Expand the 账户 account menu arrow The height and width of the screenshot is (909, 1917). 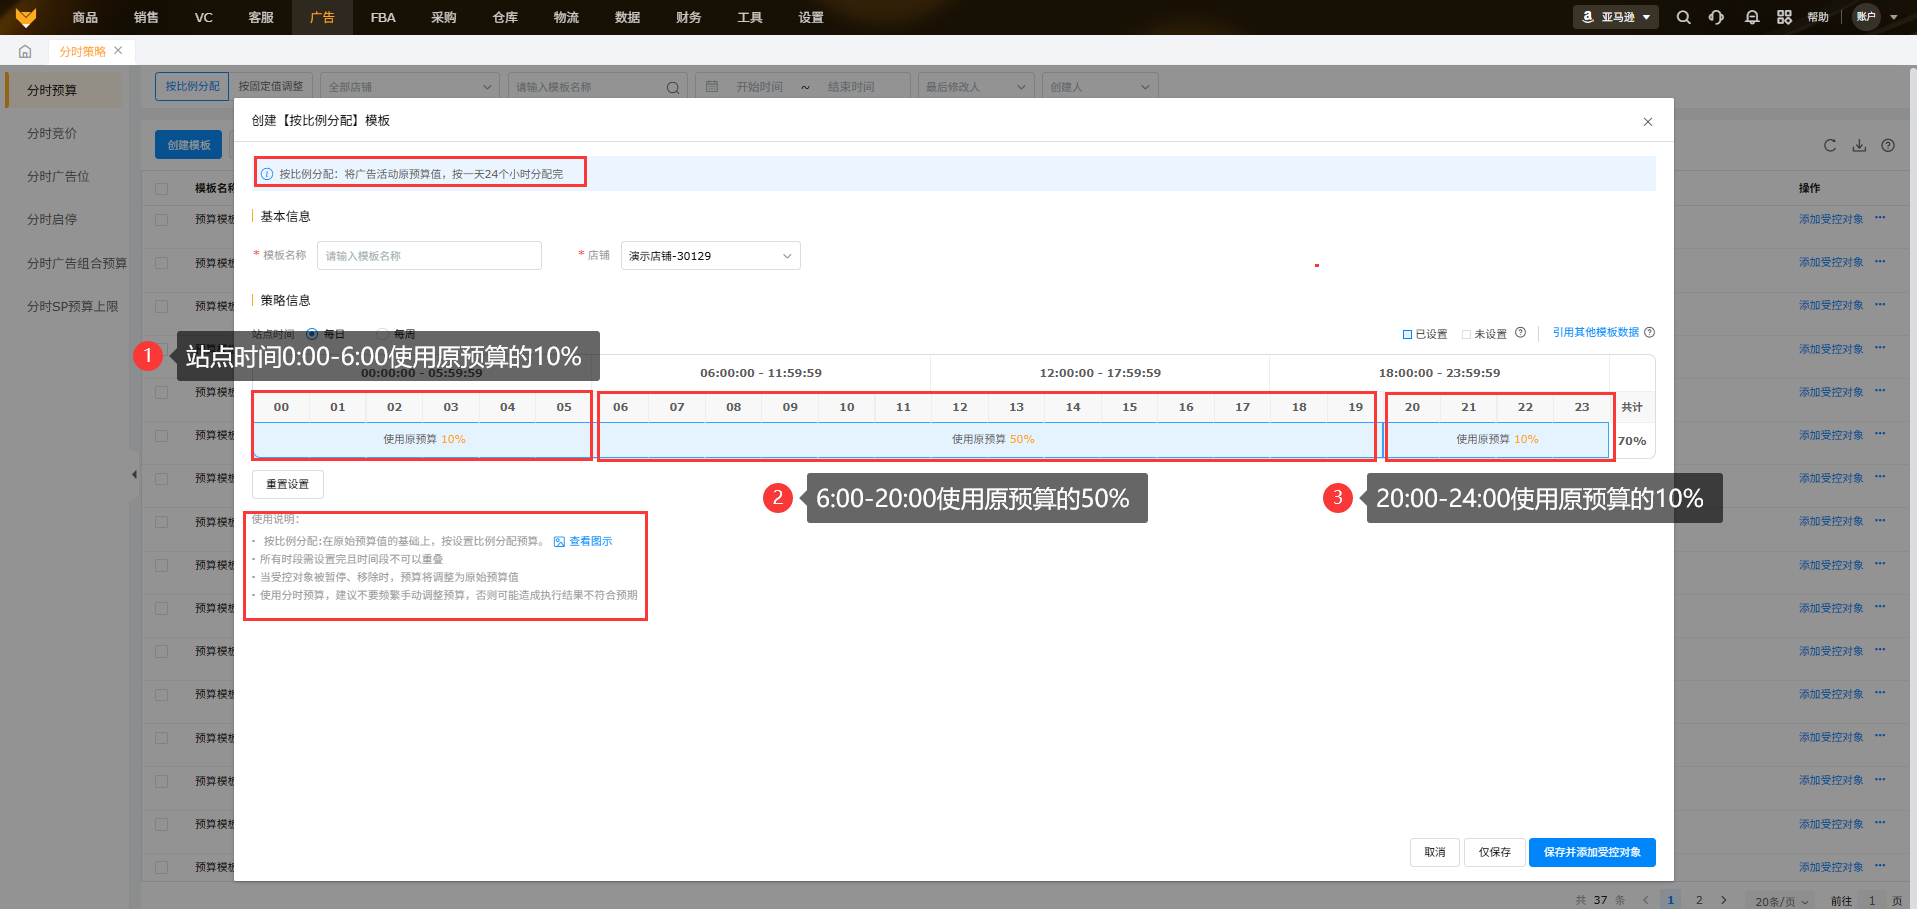click(1894, 17)
